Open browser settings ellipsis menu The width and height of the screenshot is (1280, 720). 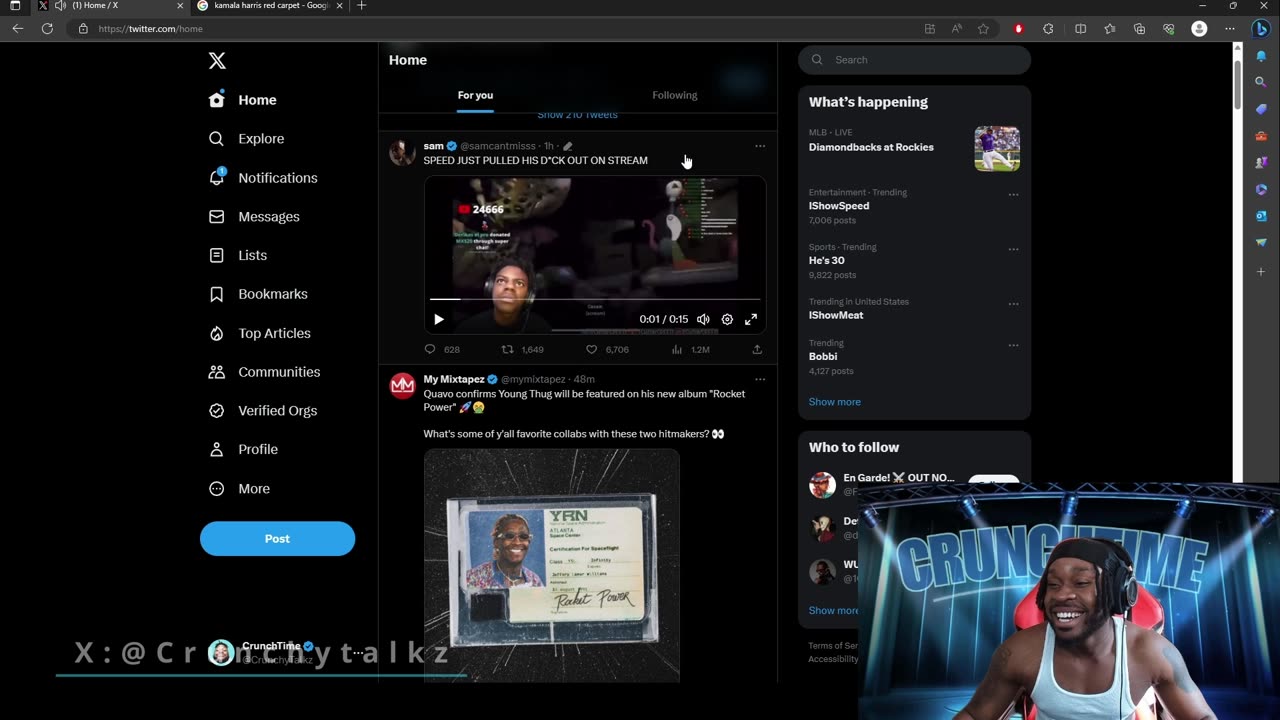tap(1229, 29)
